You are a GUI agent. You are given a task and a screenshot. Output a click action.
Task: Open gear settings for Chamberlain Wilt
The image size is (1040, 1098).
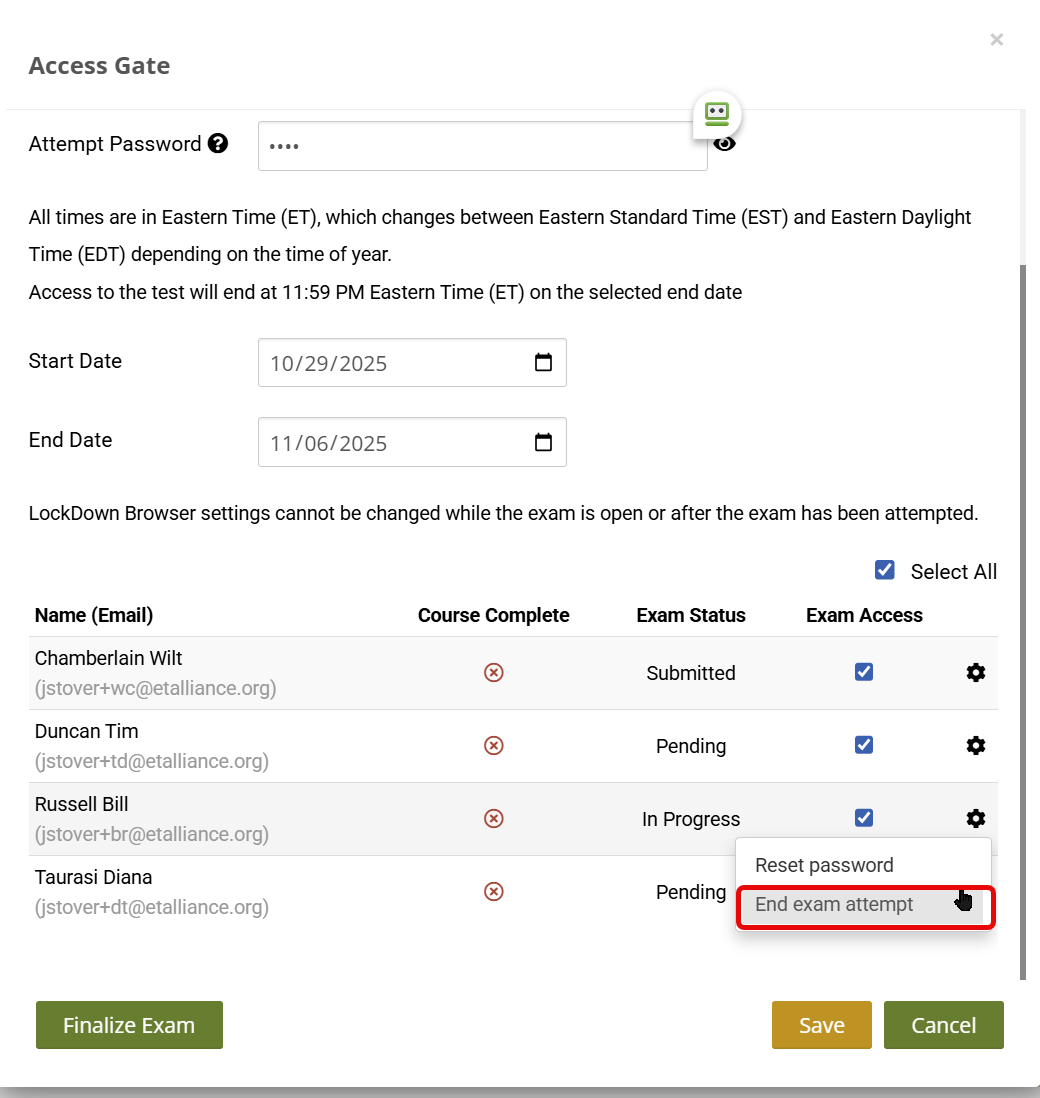pos(976,673)
